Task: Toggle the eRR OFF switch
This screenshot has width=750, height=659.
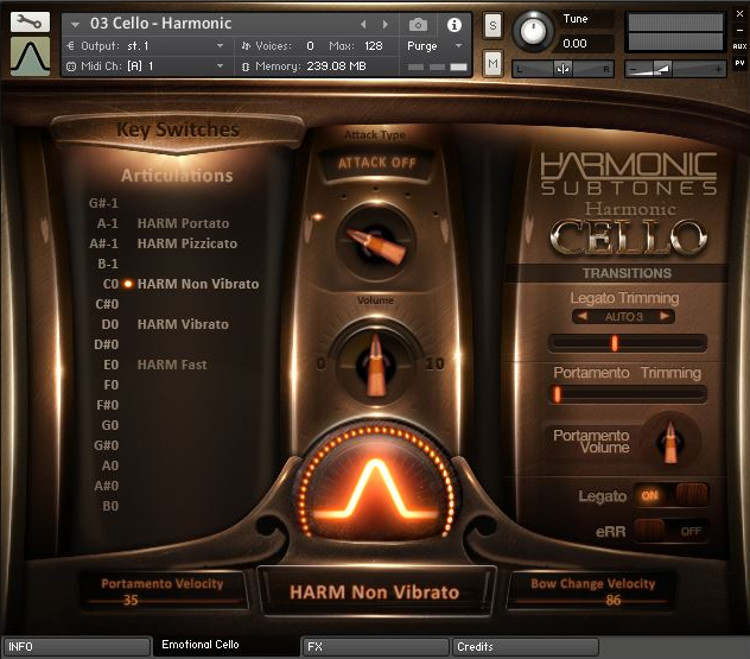Action: [x=671, y=531]
